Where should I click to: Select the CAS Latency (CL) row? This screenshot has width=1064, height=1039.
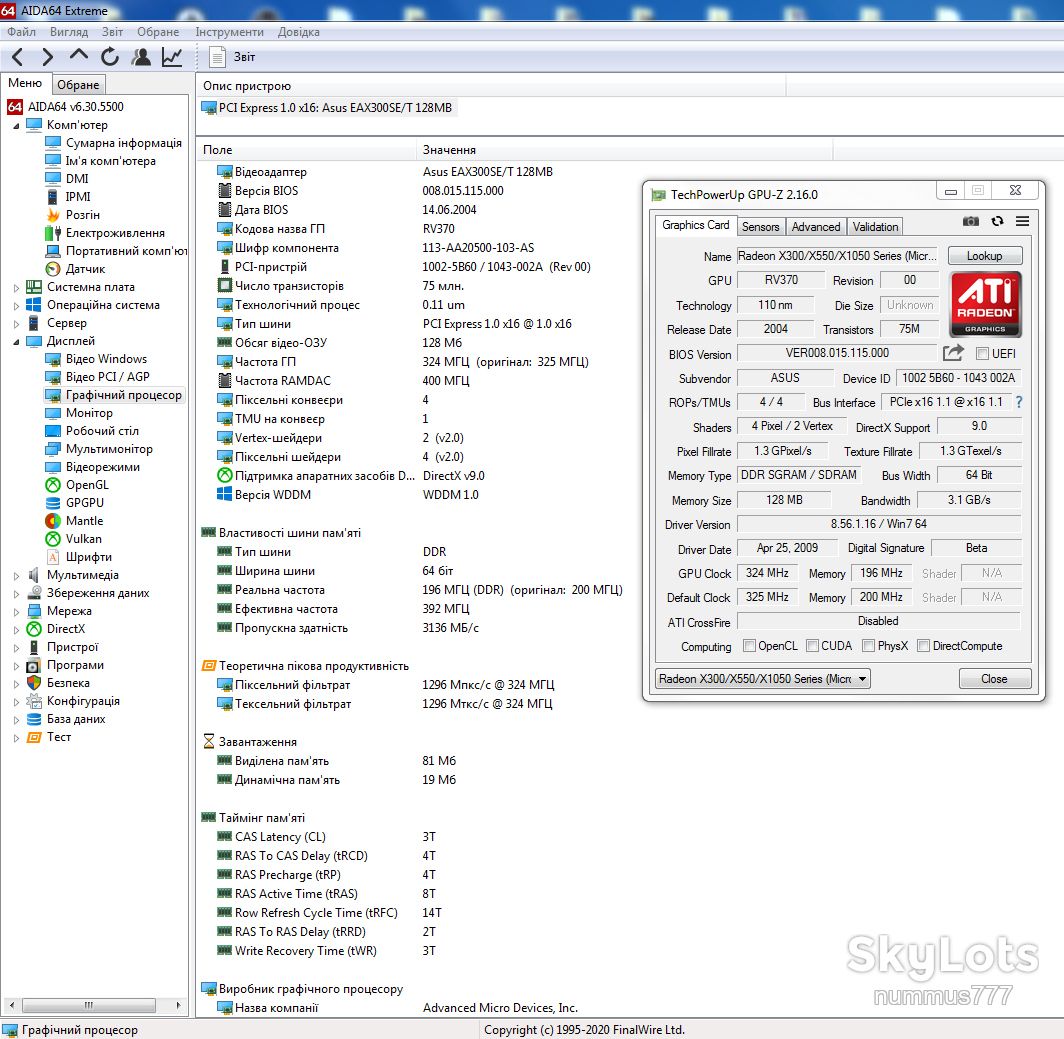(326, 837)
